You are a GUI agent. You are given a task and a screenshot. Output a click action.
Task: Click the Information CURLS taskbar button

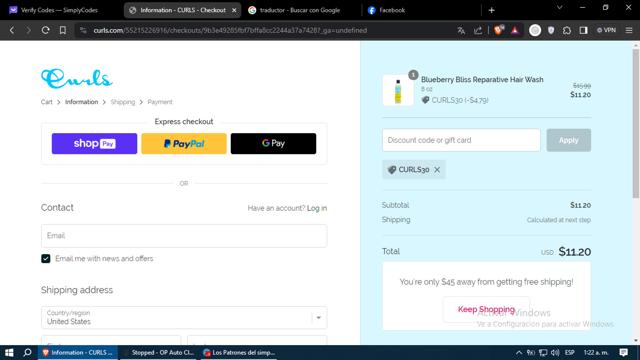coord(78,352)
